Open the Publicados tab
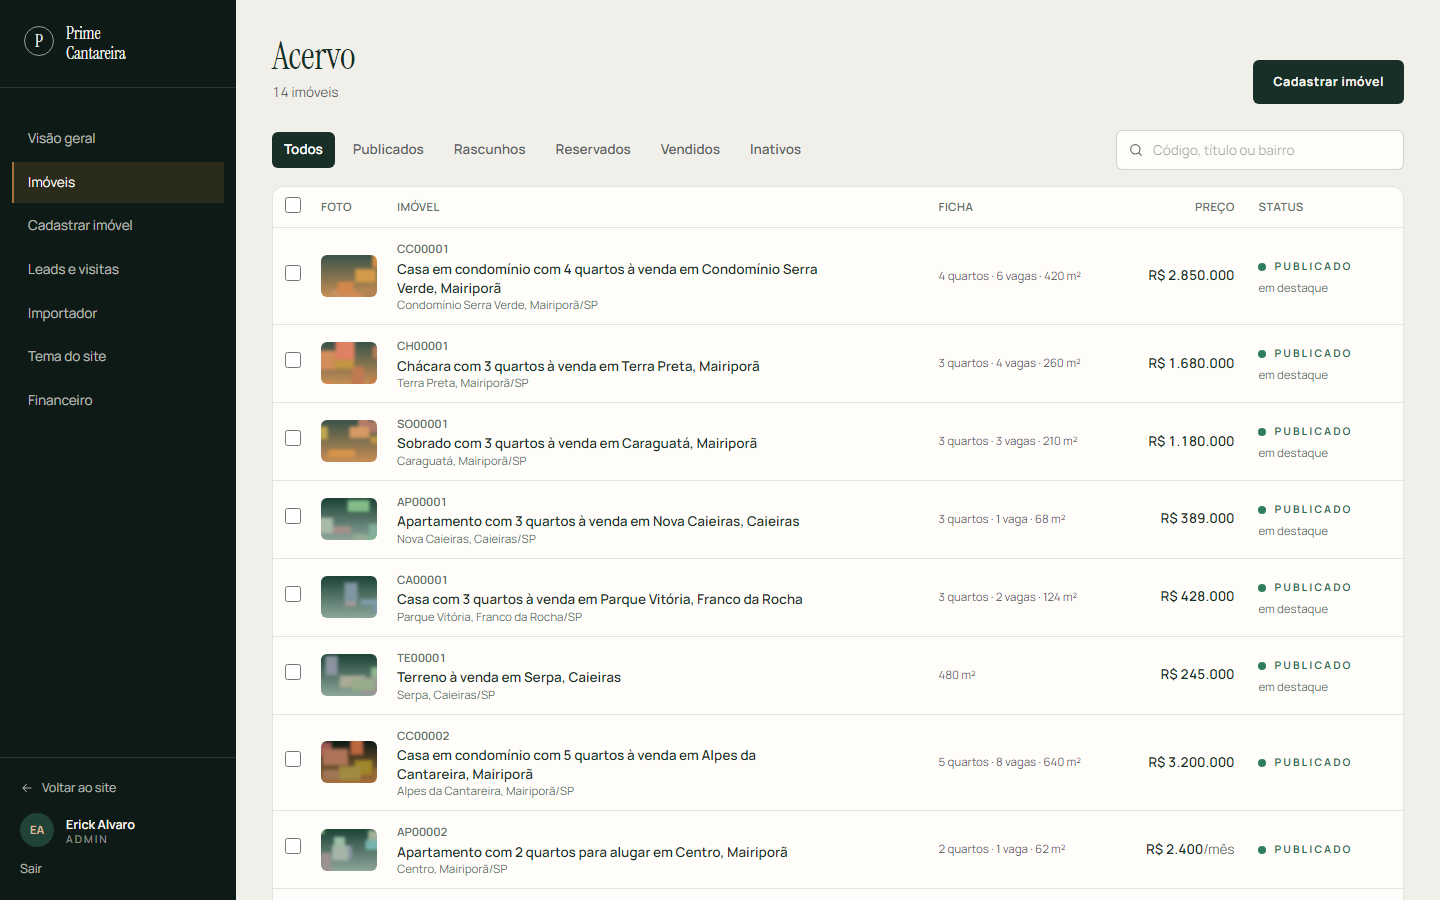 388,150
